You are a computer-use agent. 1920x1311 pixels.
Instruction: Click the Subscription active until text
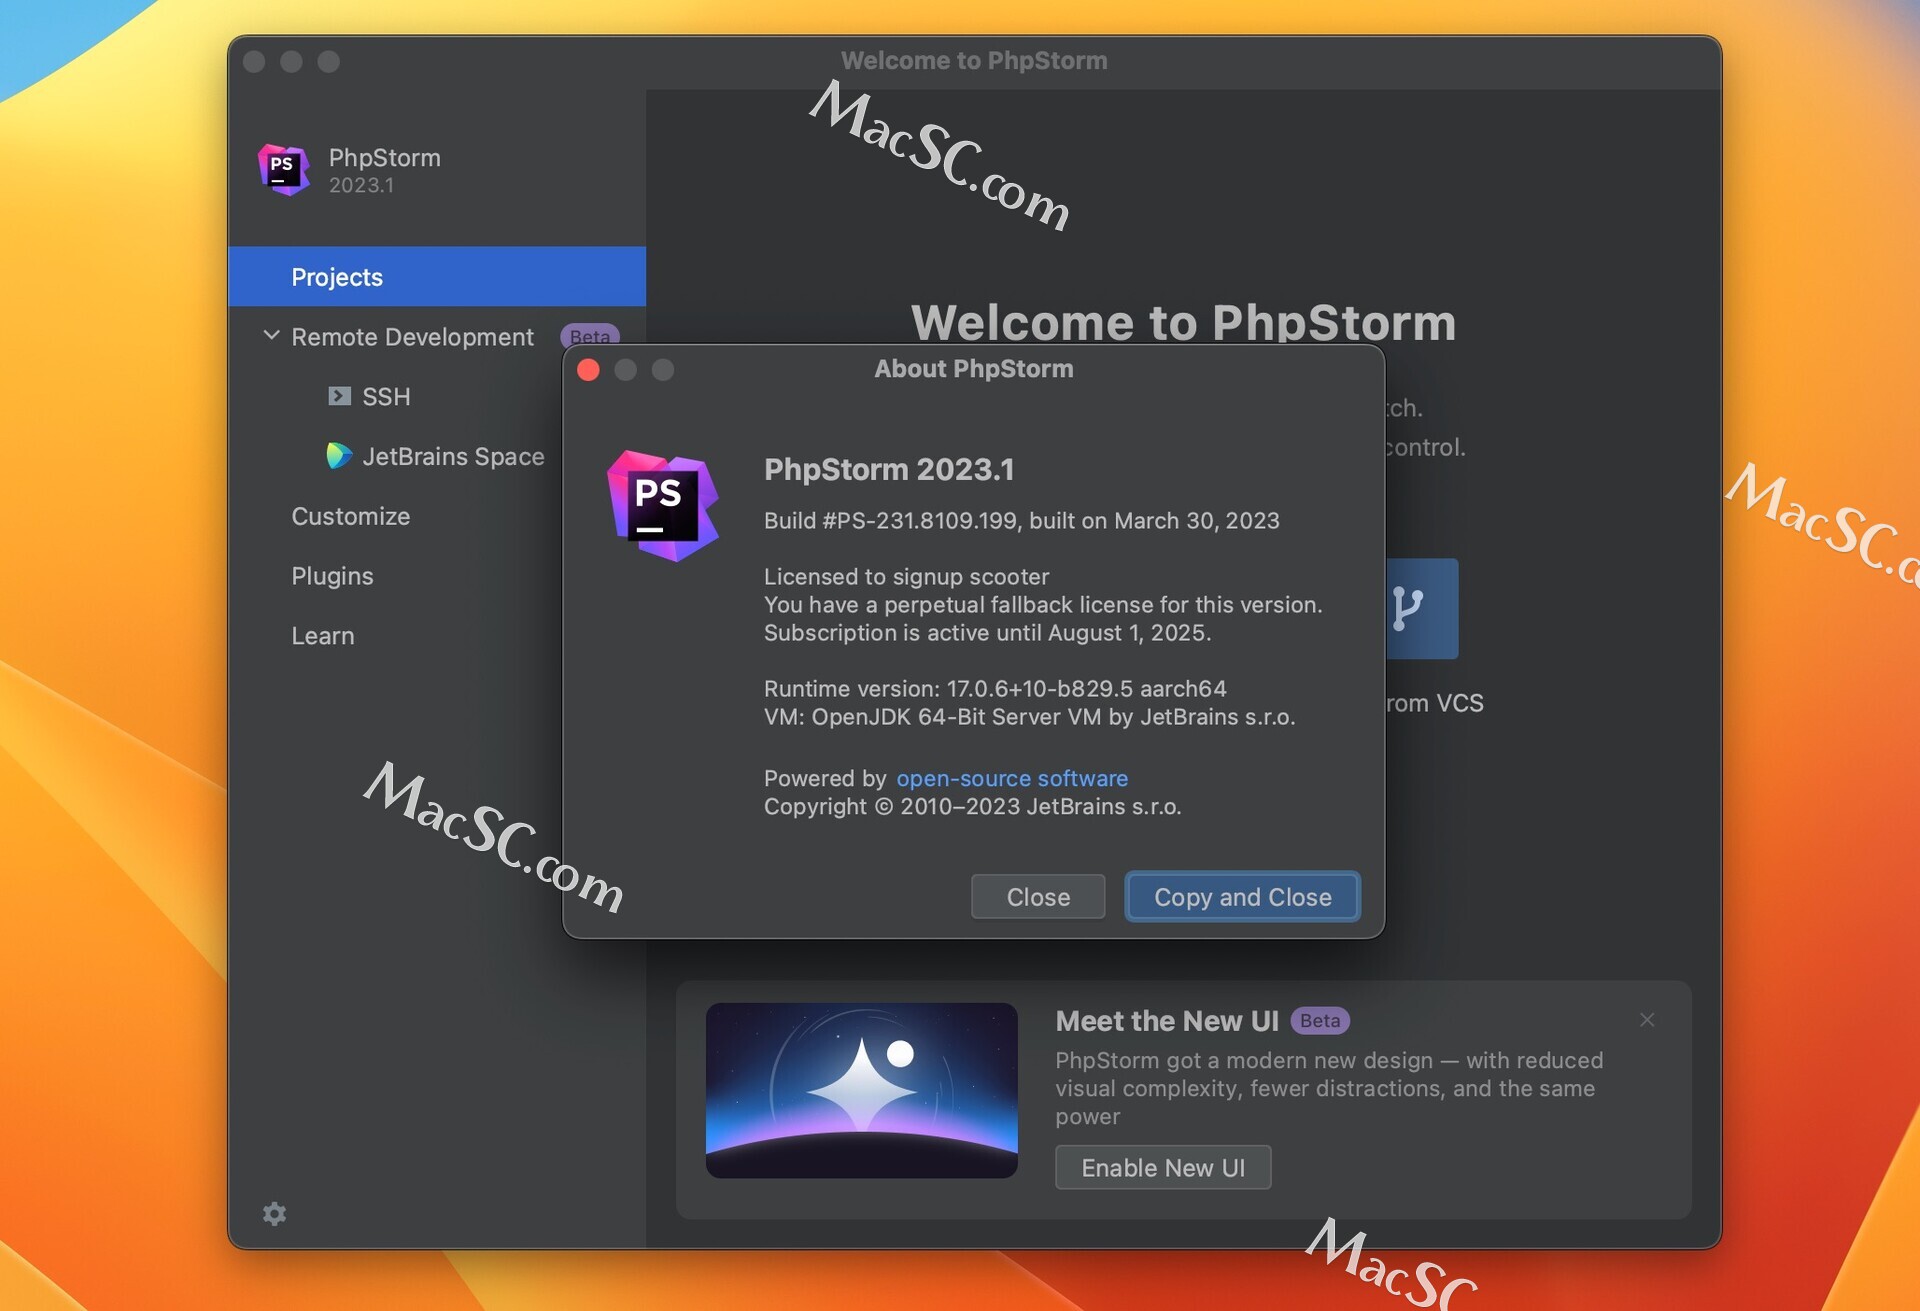click(x=987, y=632)
